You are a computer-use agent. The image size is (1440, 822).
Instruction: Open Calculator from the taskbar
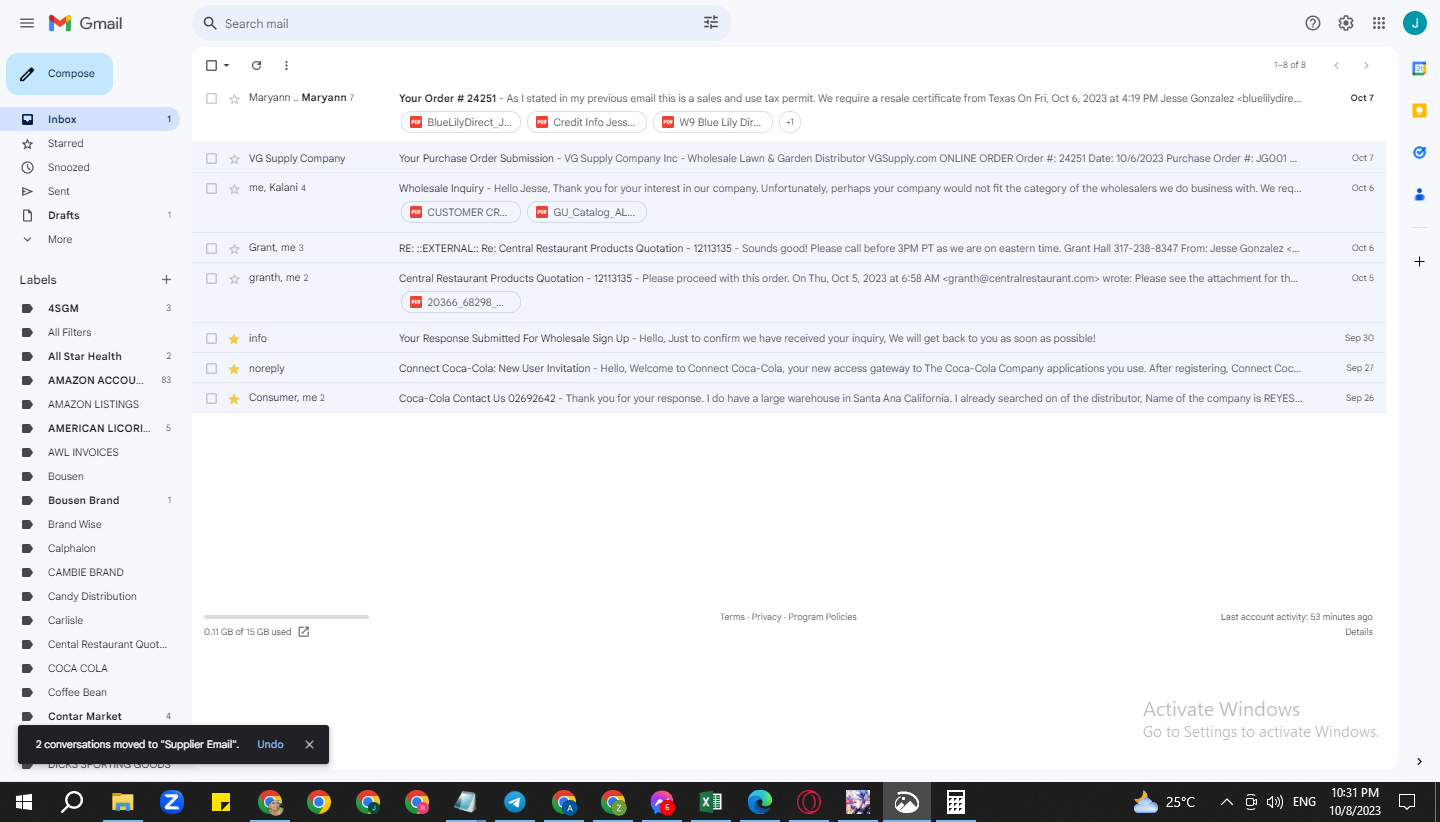tap(956, 802)
